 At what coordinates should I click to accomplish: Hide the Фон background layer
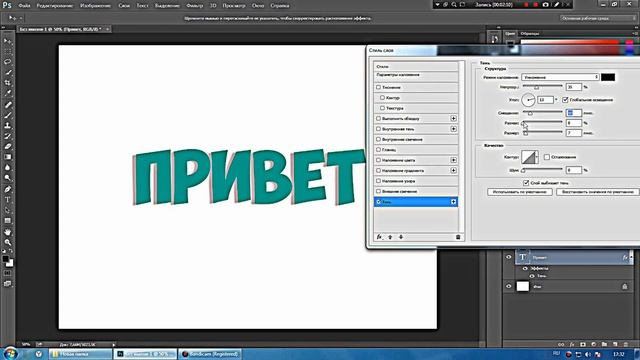pos(509,287)
